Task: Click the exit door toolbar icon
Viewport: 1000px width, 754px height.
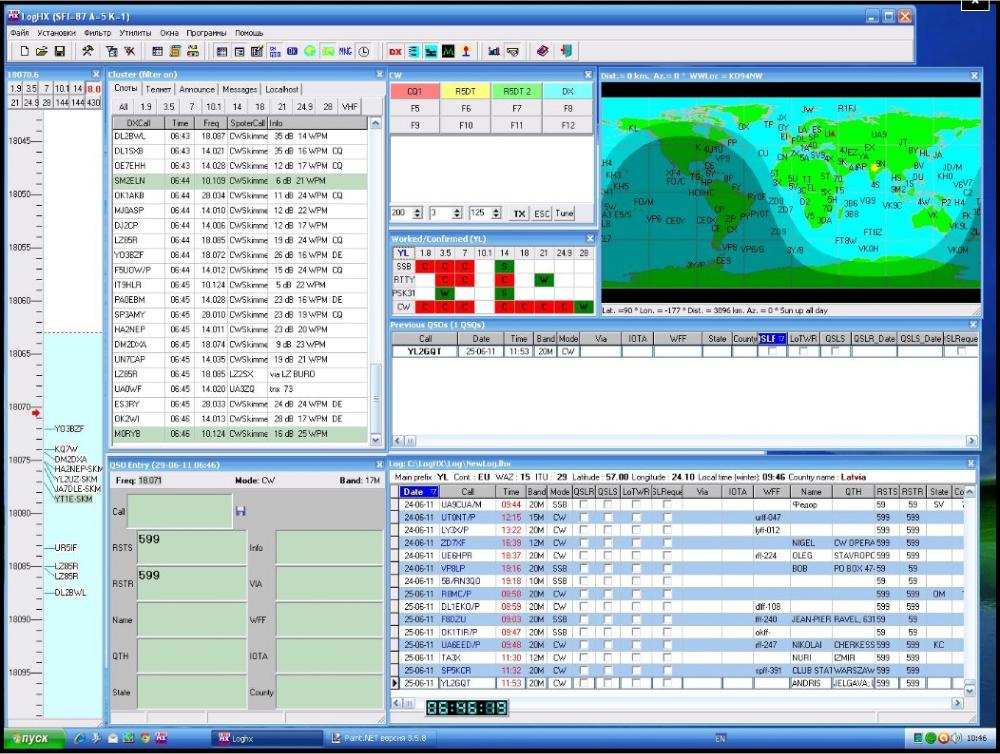Action: coord(566,51)
